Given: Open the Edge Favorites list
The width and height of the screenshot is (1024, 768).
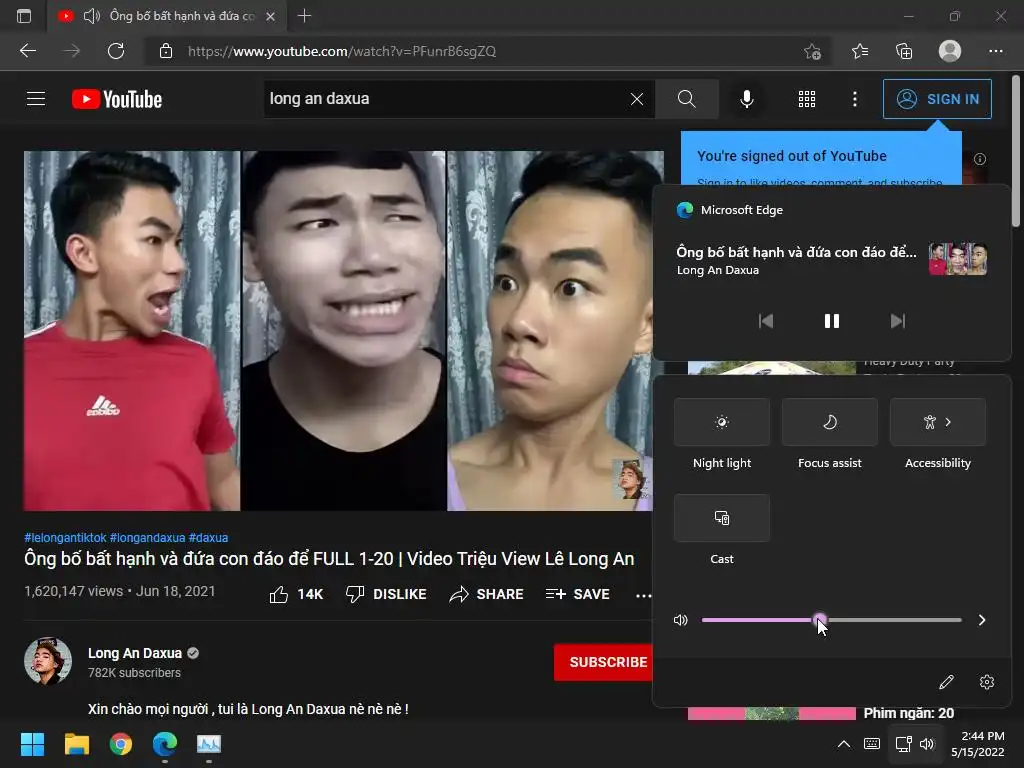Looking at the screenshot, I should (860, 51).
